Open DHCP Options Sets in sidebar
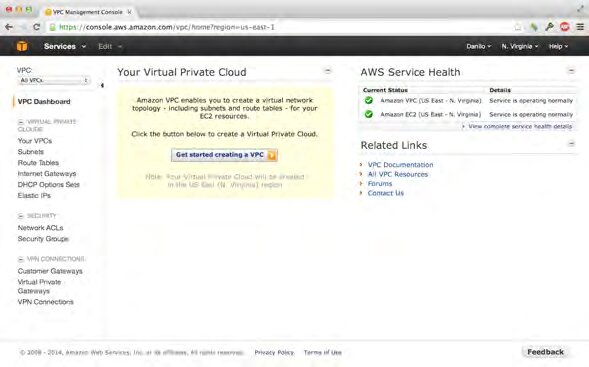This screenshot has height=367, width=589. pos(48,184)
